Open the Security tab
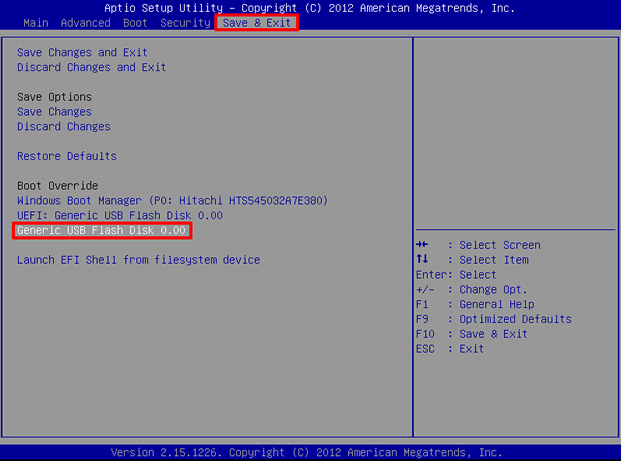The height and width of the screenshot is (461, 621). [x=185, y=23]
